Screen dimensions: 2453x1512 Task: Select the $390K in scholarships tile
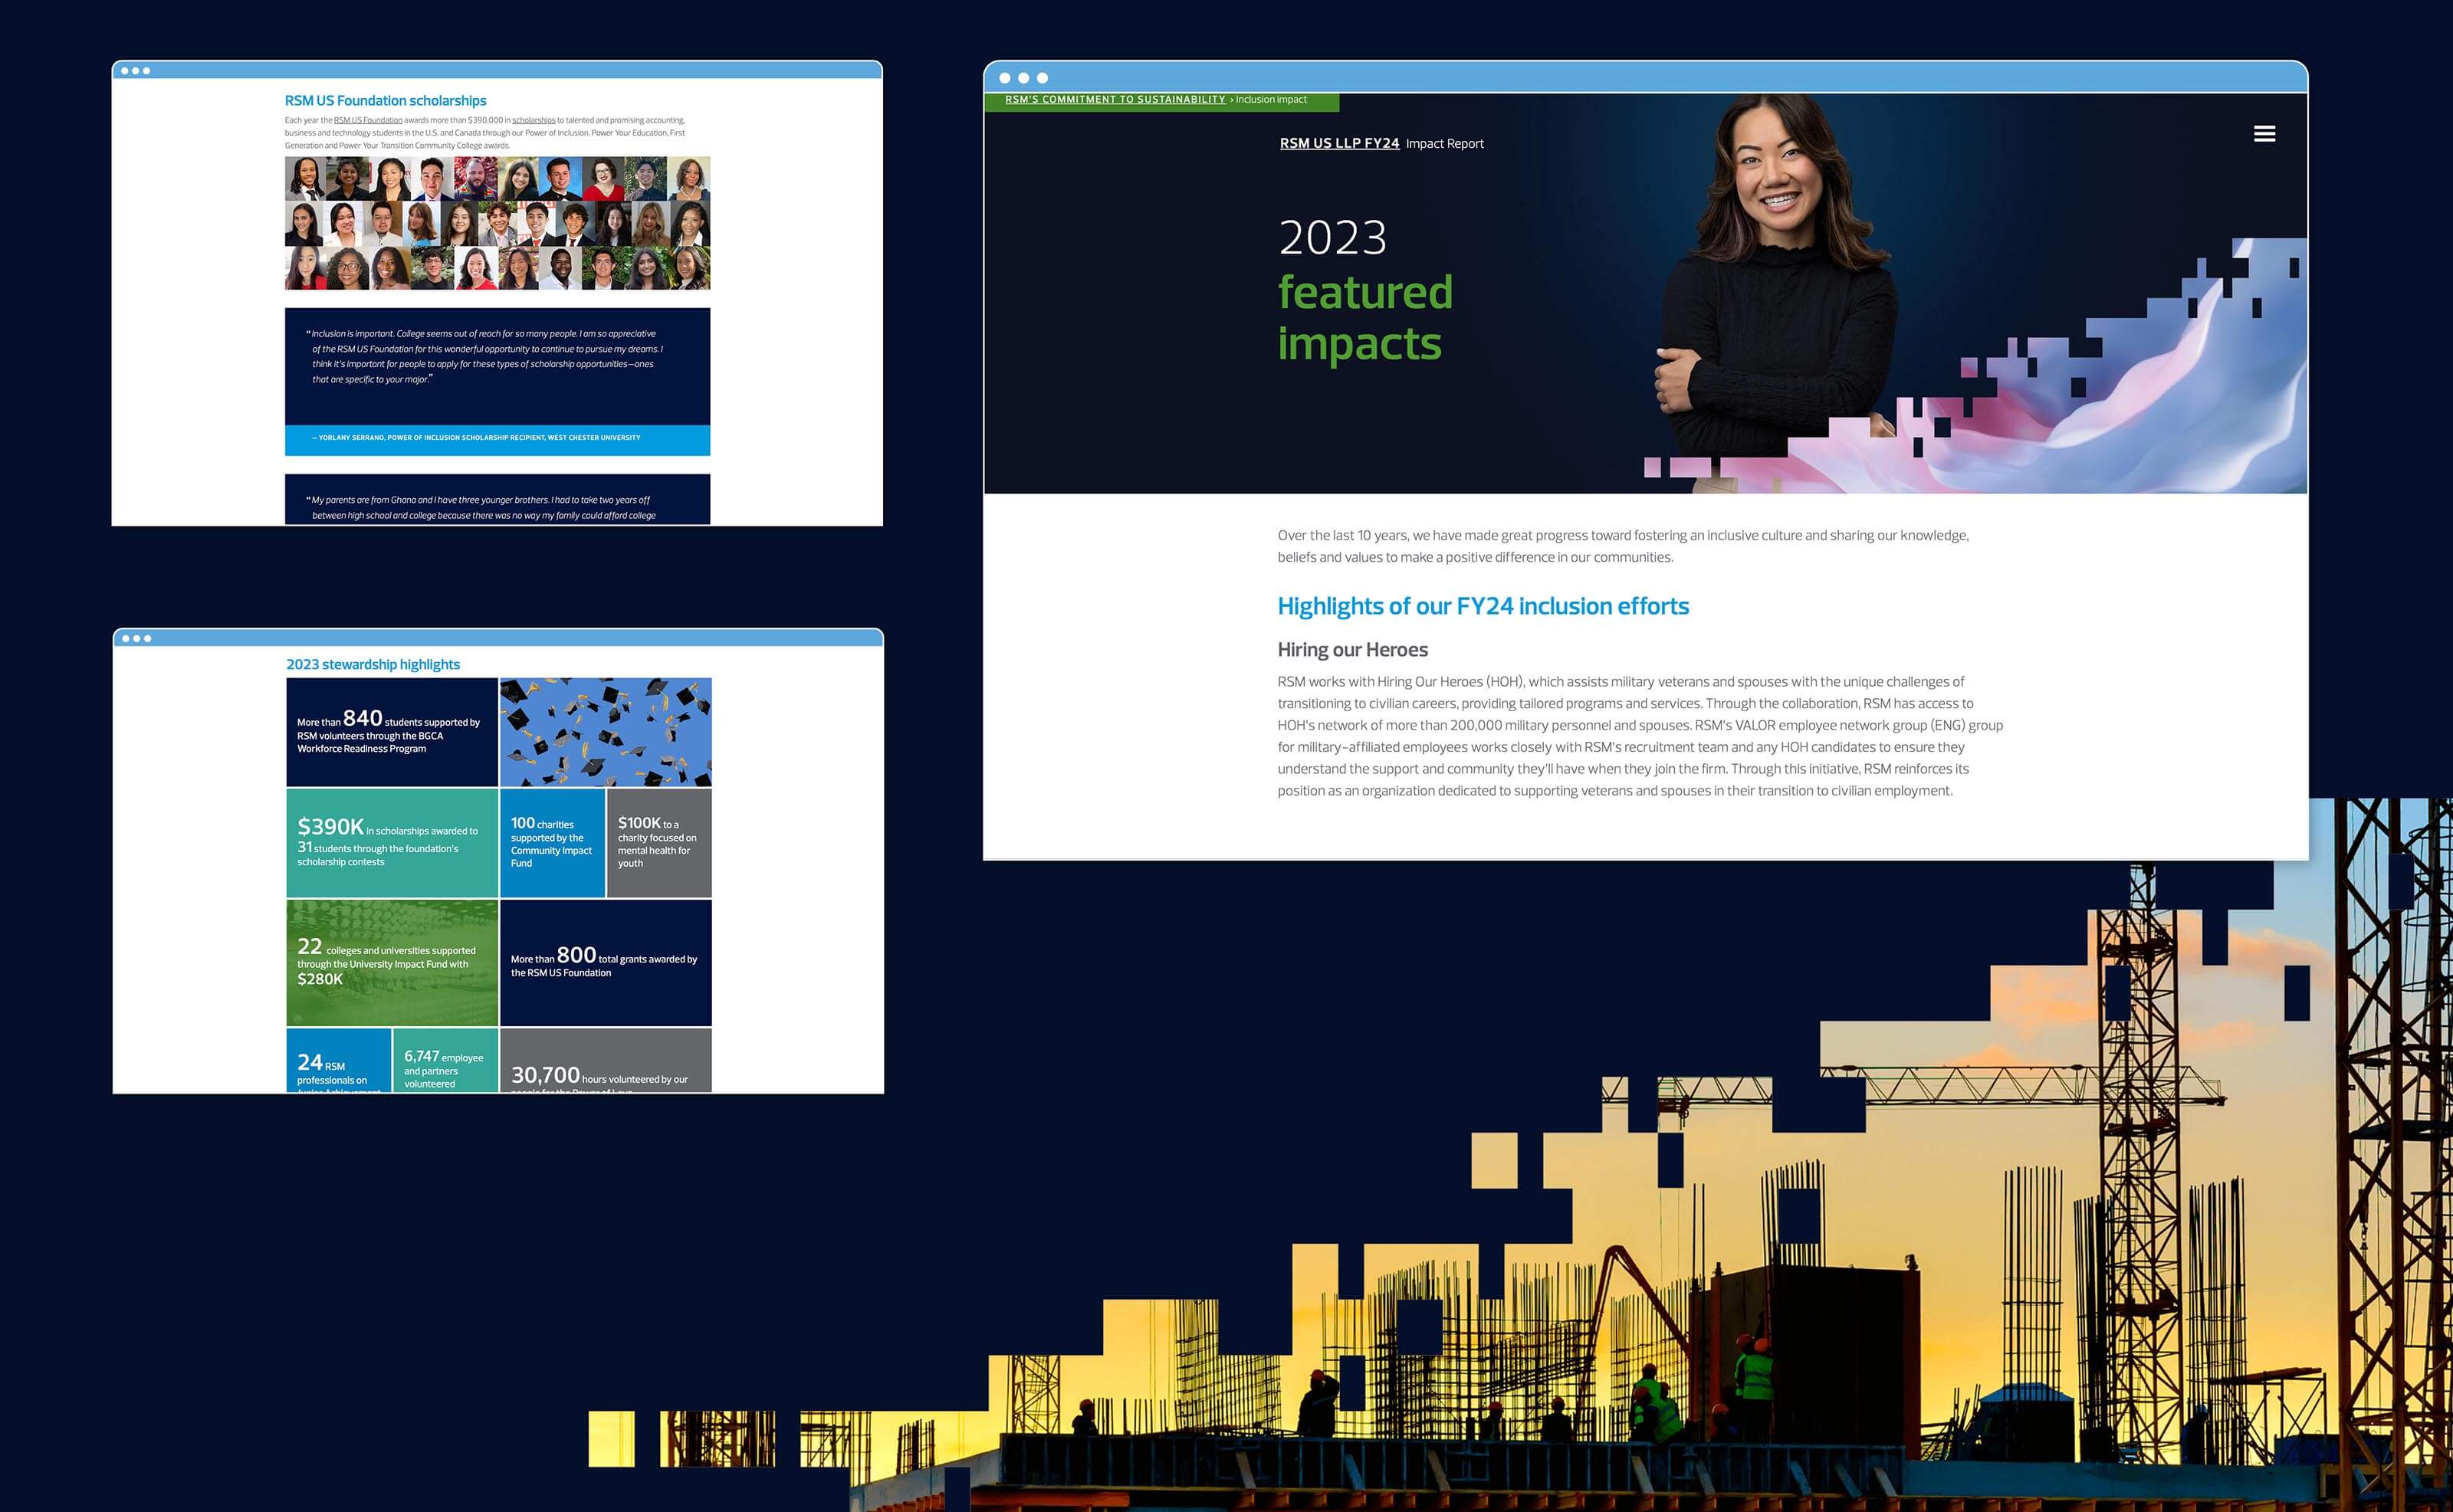[x=392, y=843]
